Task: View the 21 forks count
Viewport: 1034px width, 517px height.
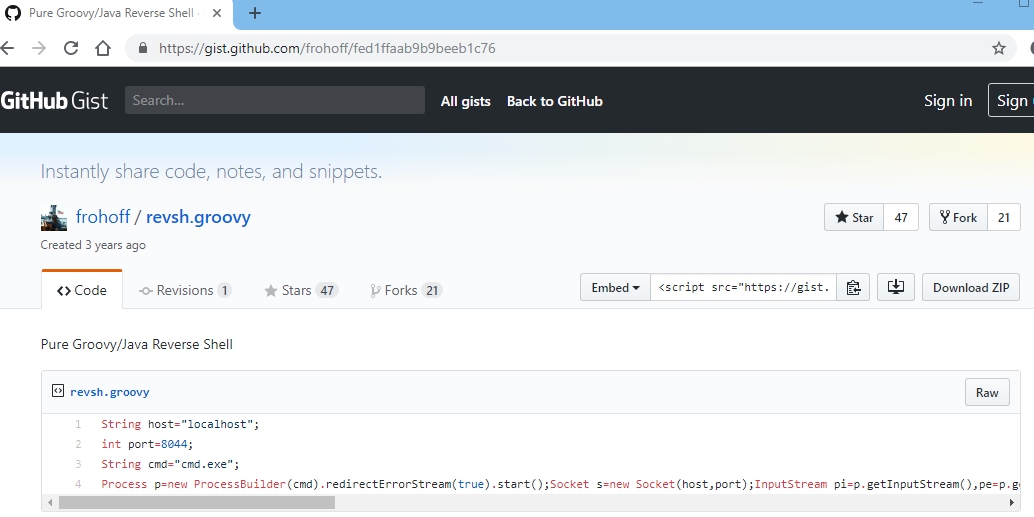Action: [1004, 218]
